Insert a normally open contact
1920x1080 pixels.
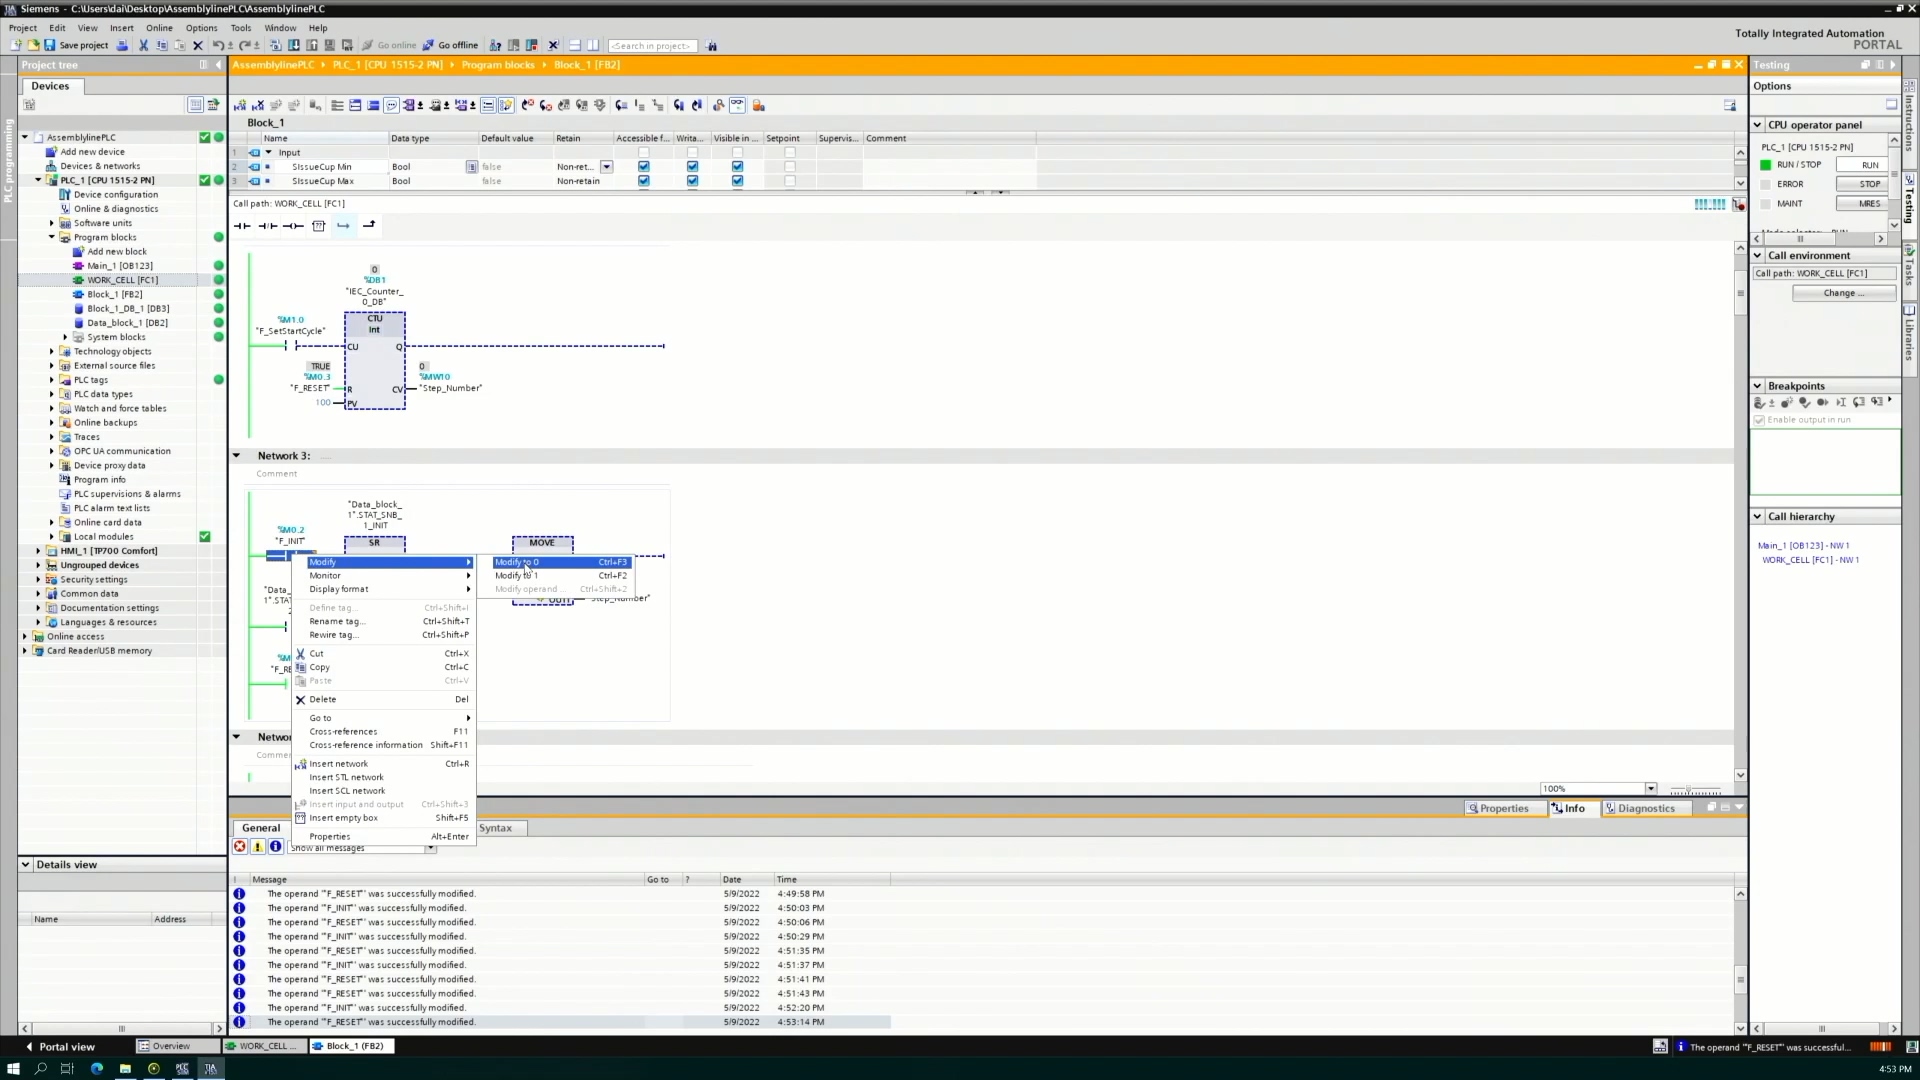[242, 226]
